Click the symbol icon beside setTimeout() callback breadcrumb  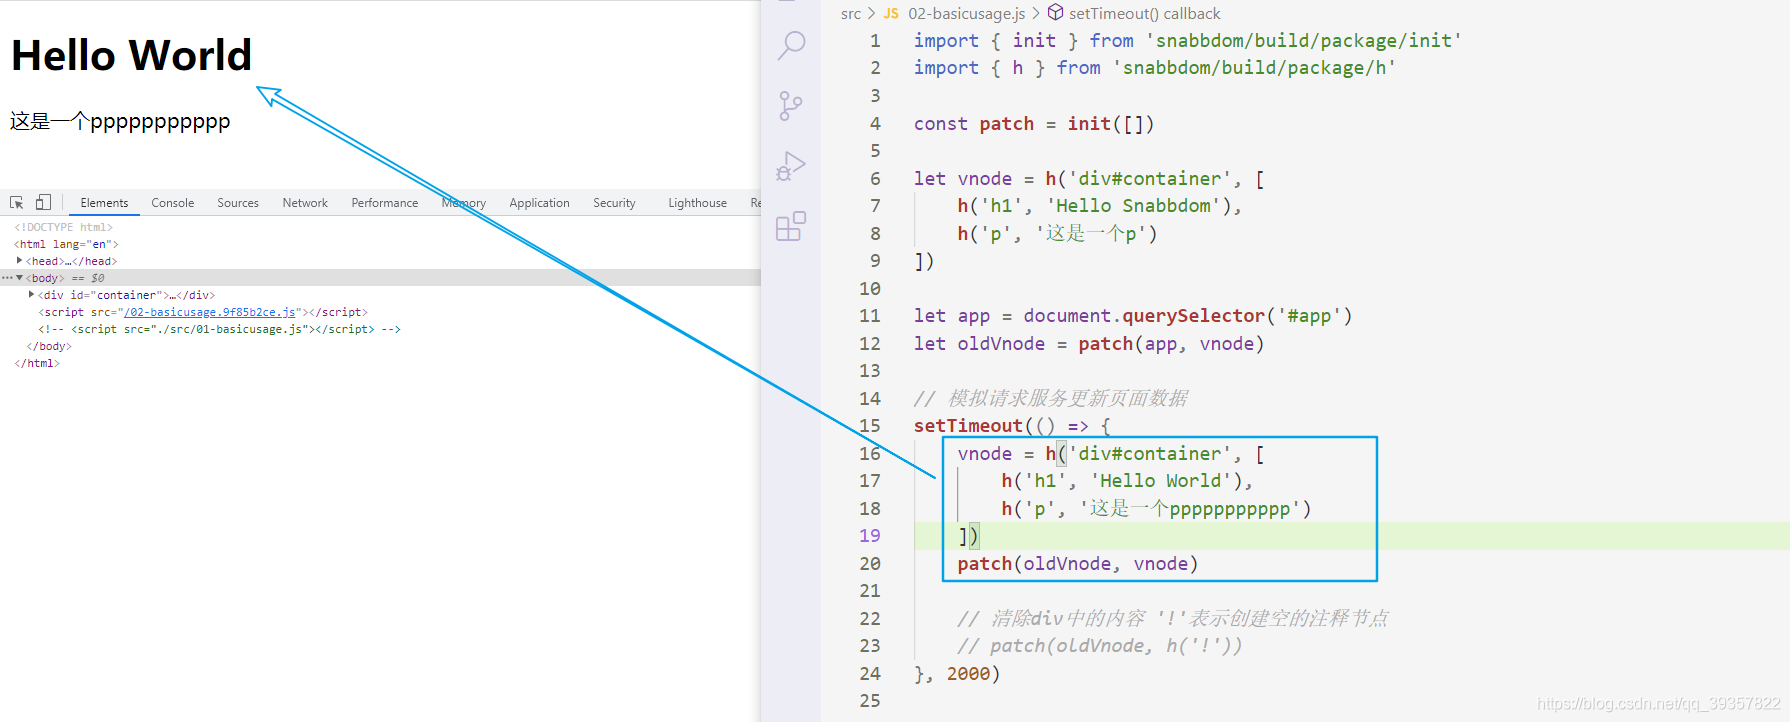click(1055, 13)
